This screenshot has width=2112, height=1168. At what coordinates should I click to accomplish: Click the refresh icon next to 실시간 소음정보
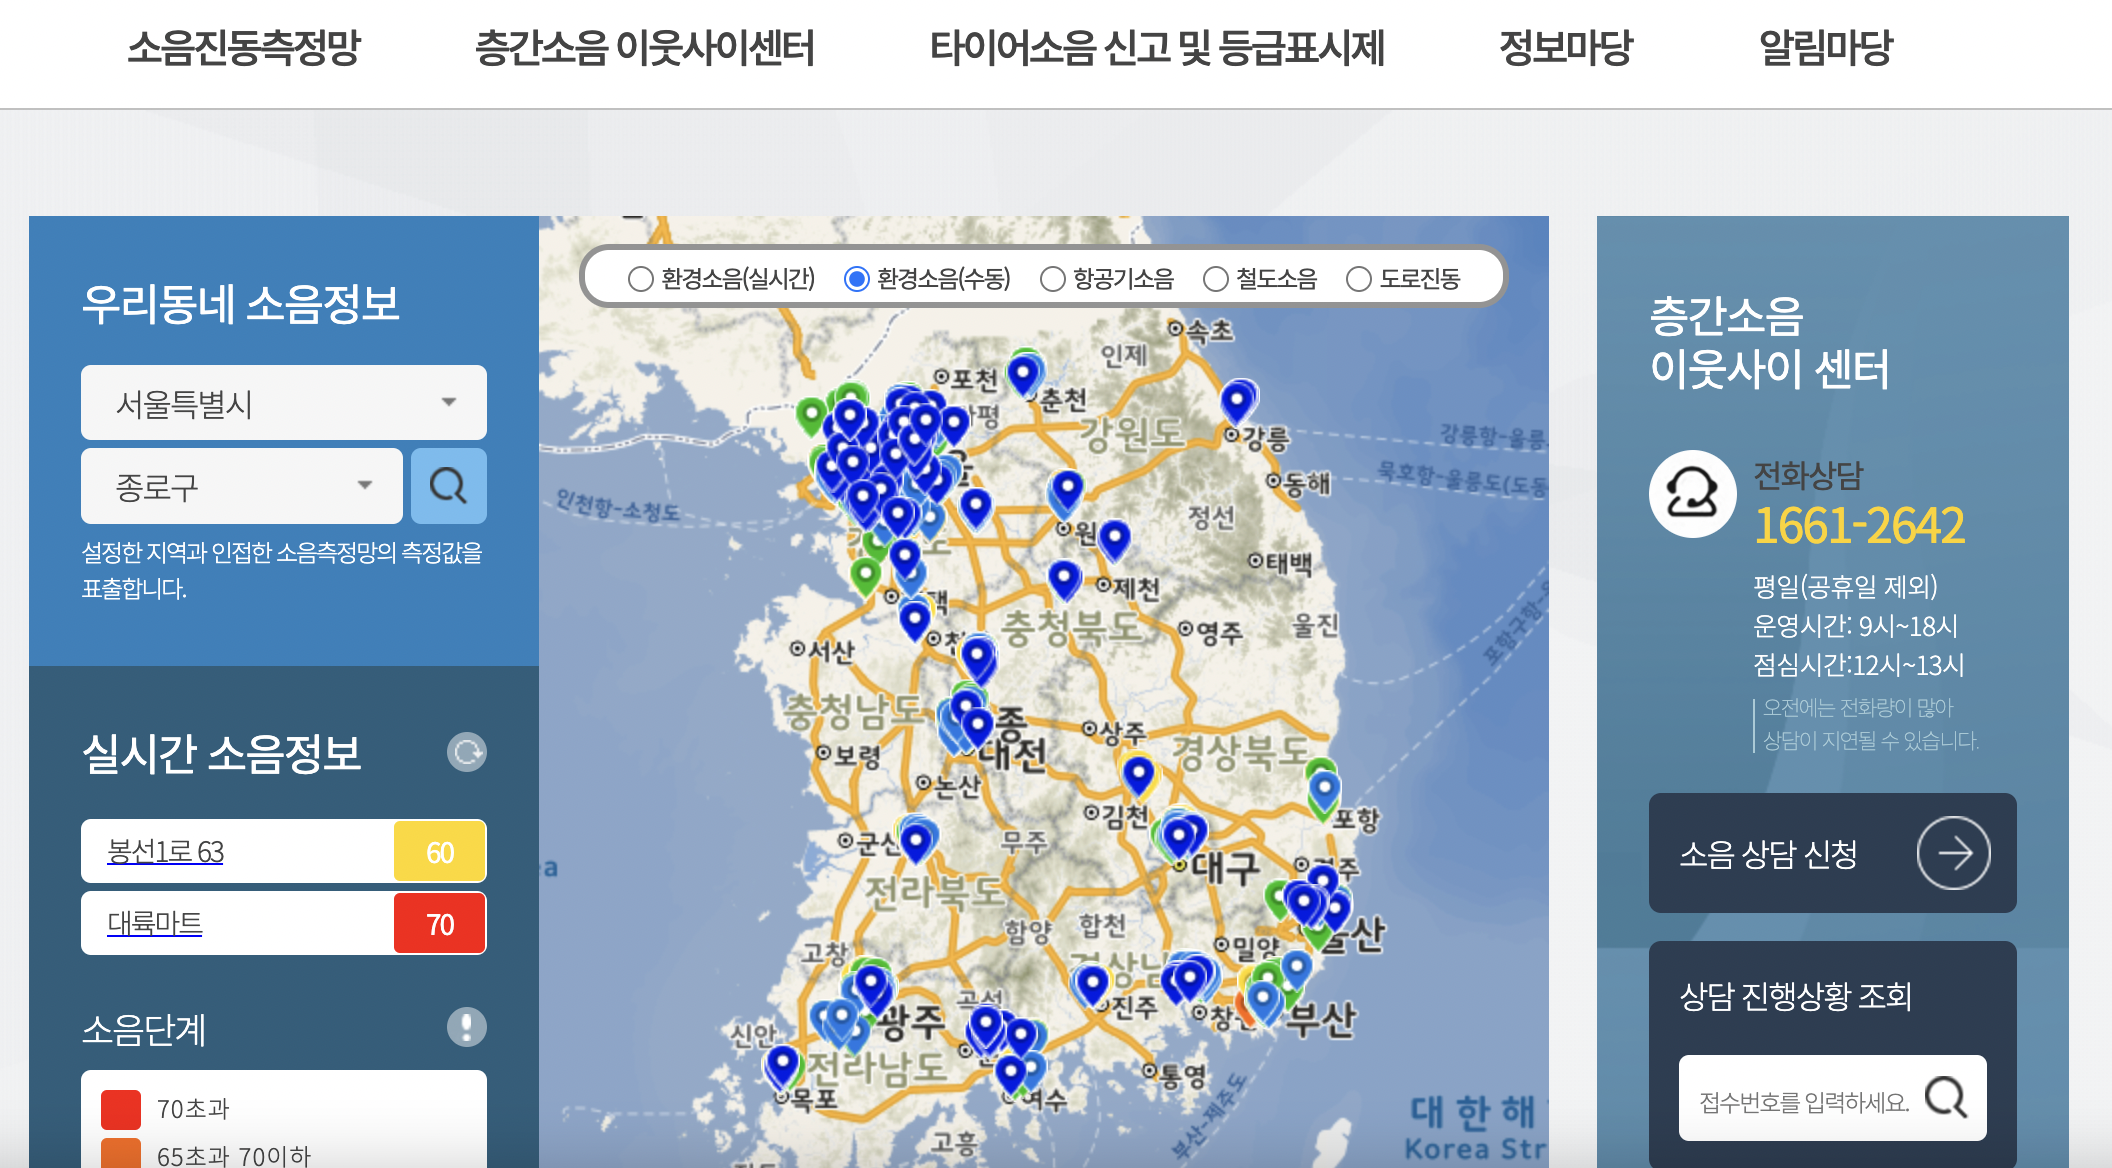[466, 752]
